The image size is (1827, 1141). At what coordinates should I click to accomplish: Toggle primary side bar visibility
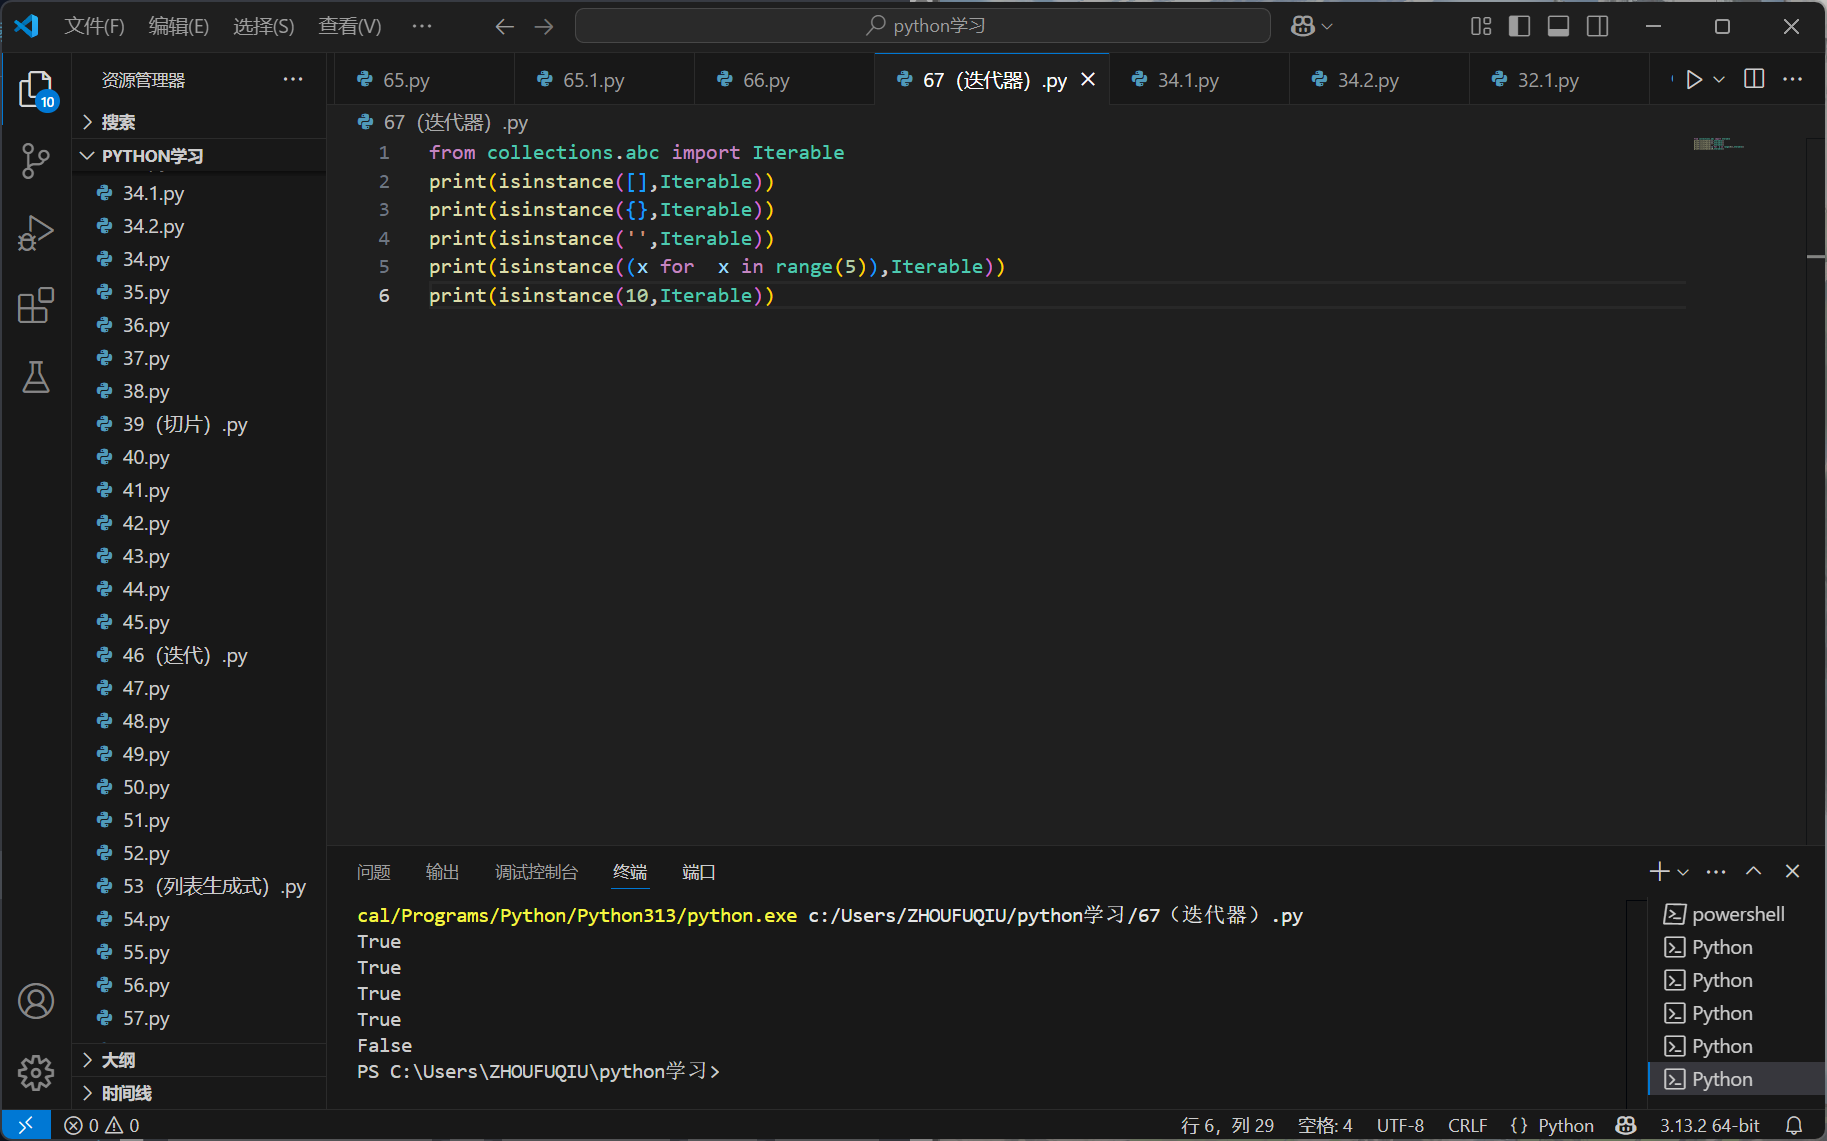1519,26
